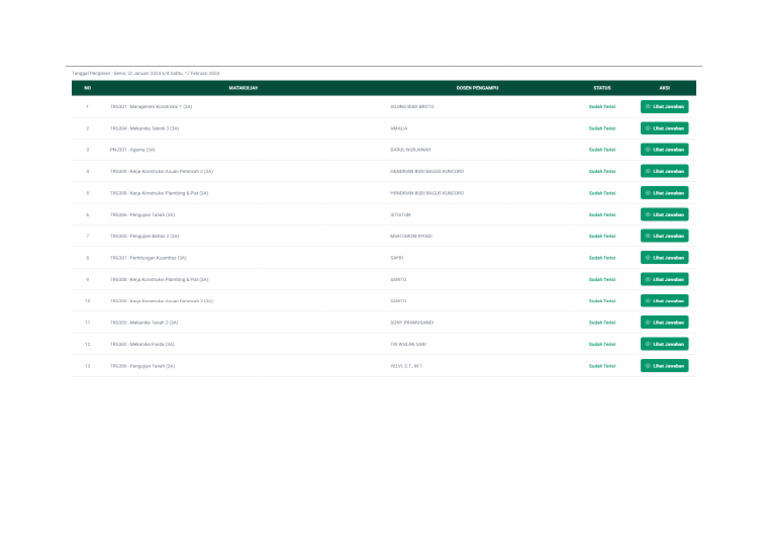This screenshot has height=544, width=768.
Task: Click the eye icon in row 13's Lihat Jawaban
Action: pyautogui.click(x=648, y=366)
